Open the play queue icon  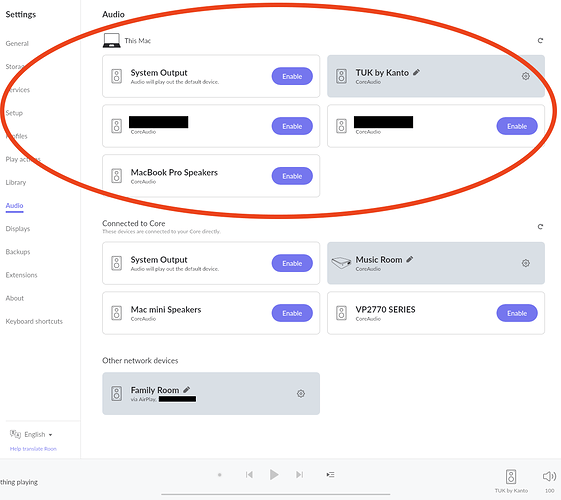point(330,475)
